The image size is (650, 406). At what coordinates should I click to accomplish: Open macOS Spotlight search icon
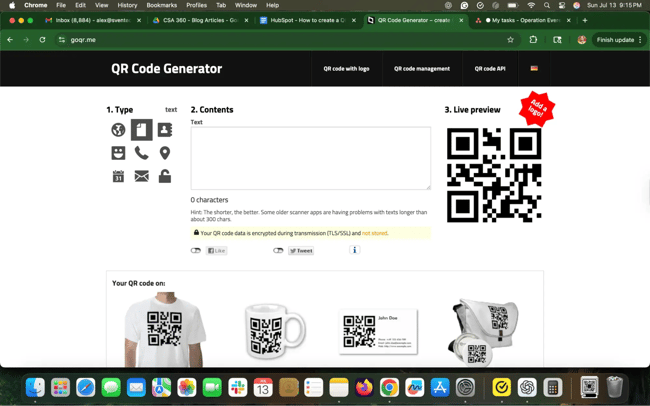click(547, 5)
